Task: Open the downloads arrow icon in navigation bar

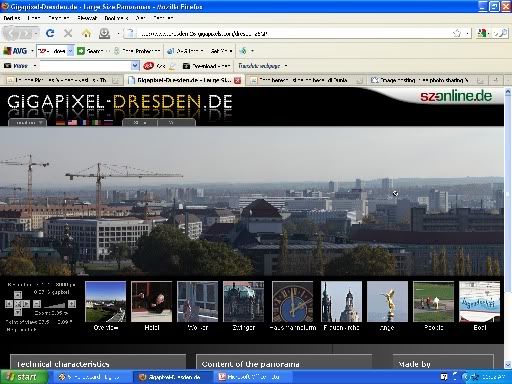Action: 104,33
